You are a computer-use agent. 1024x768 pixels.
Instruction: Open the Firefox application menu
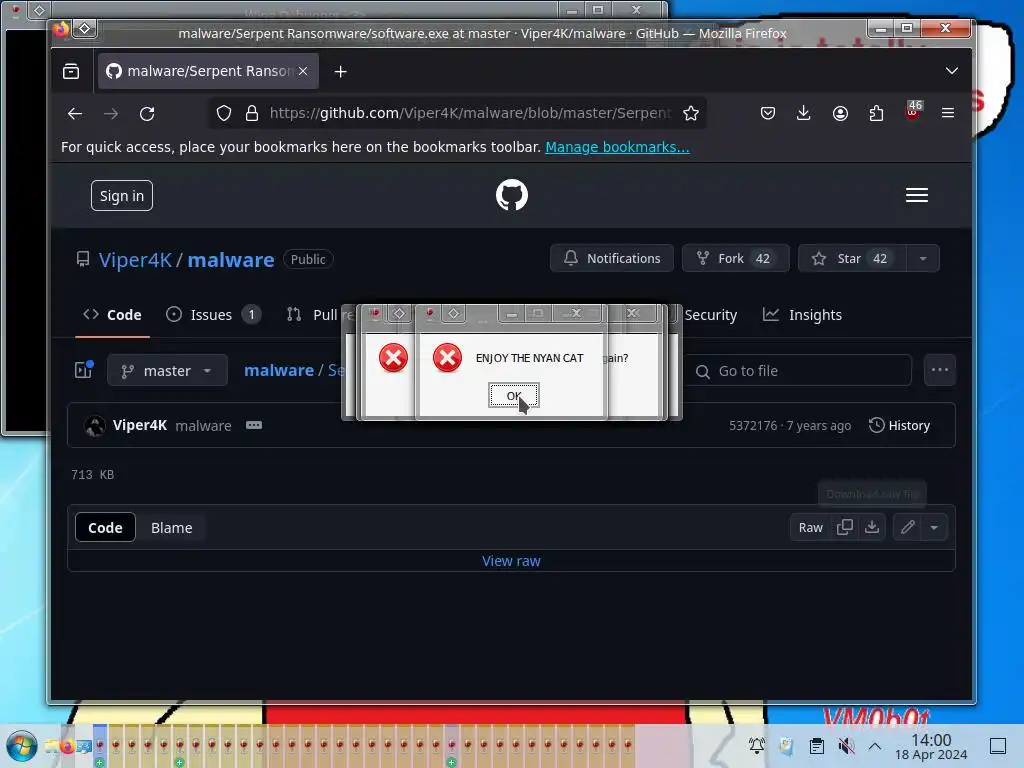(948, 113)
